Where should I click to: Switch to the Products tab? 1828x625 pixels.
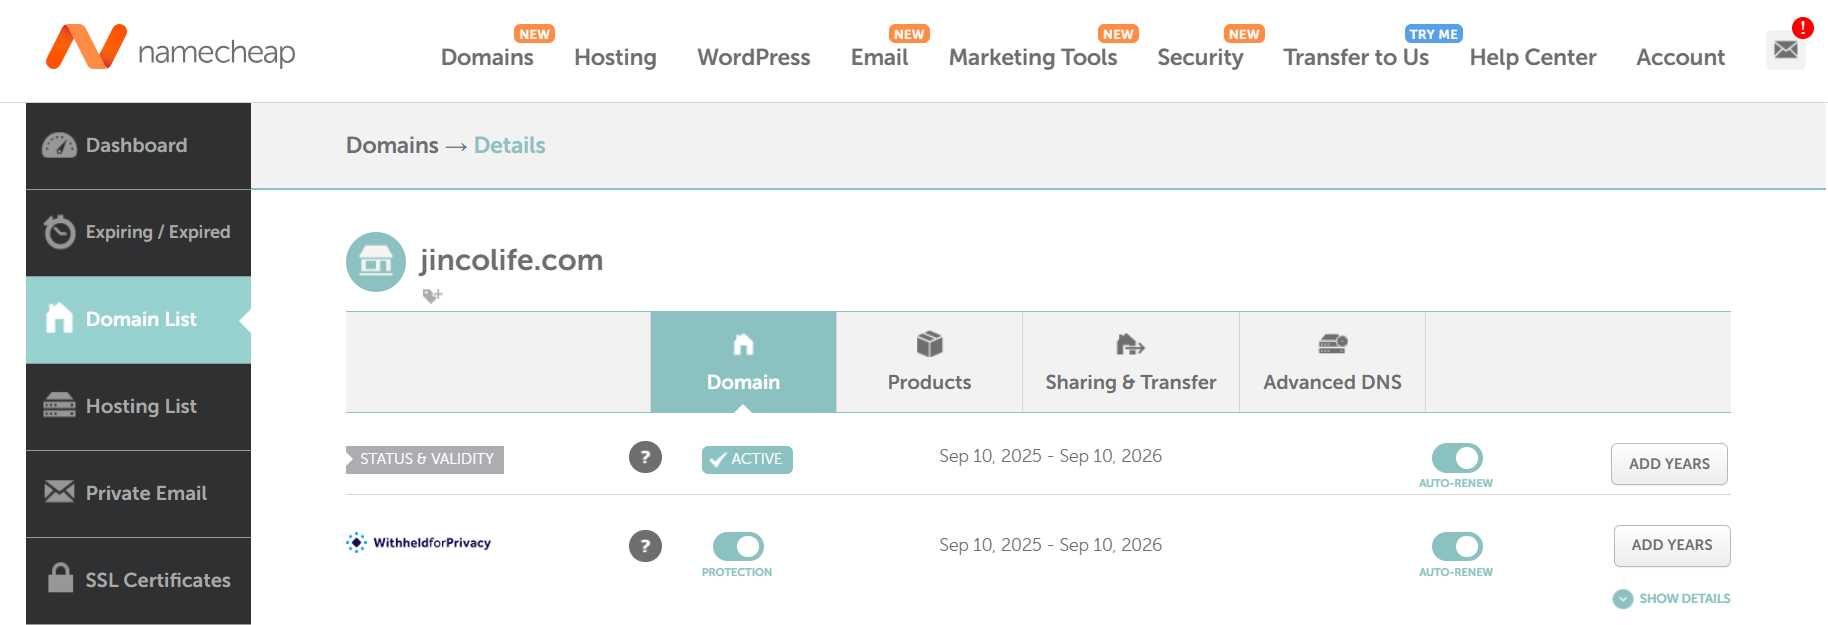[929, 362]
